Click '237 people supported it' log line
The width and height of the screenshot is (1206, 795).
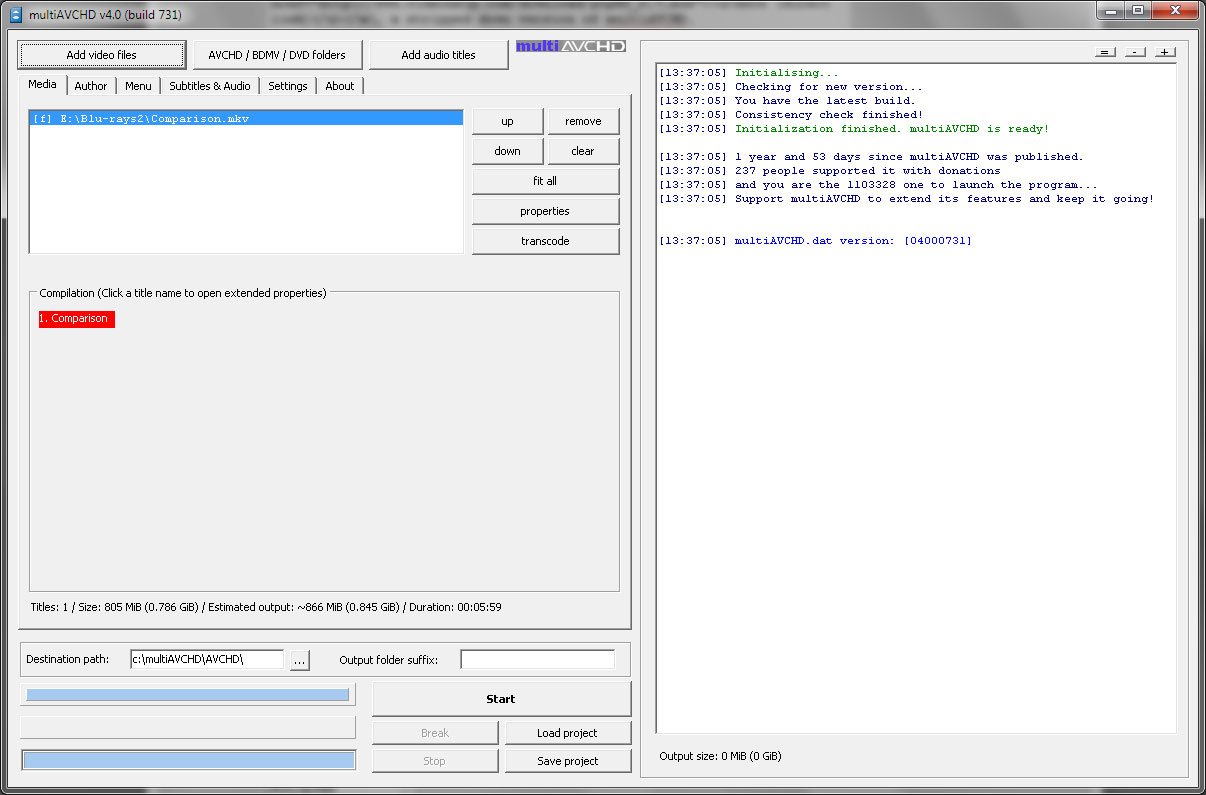coord(829,171)
